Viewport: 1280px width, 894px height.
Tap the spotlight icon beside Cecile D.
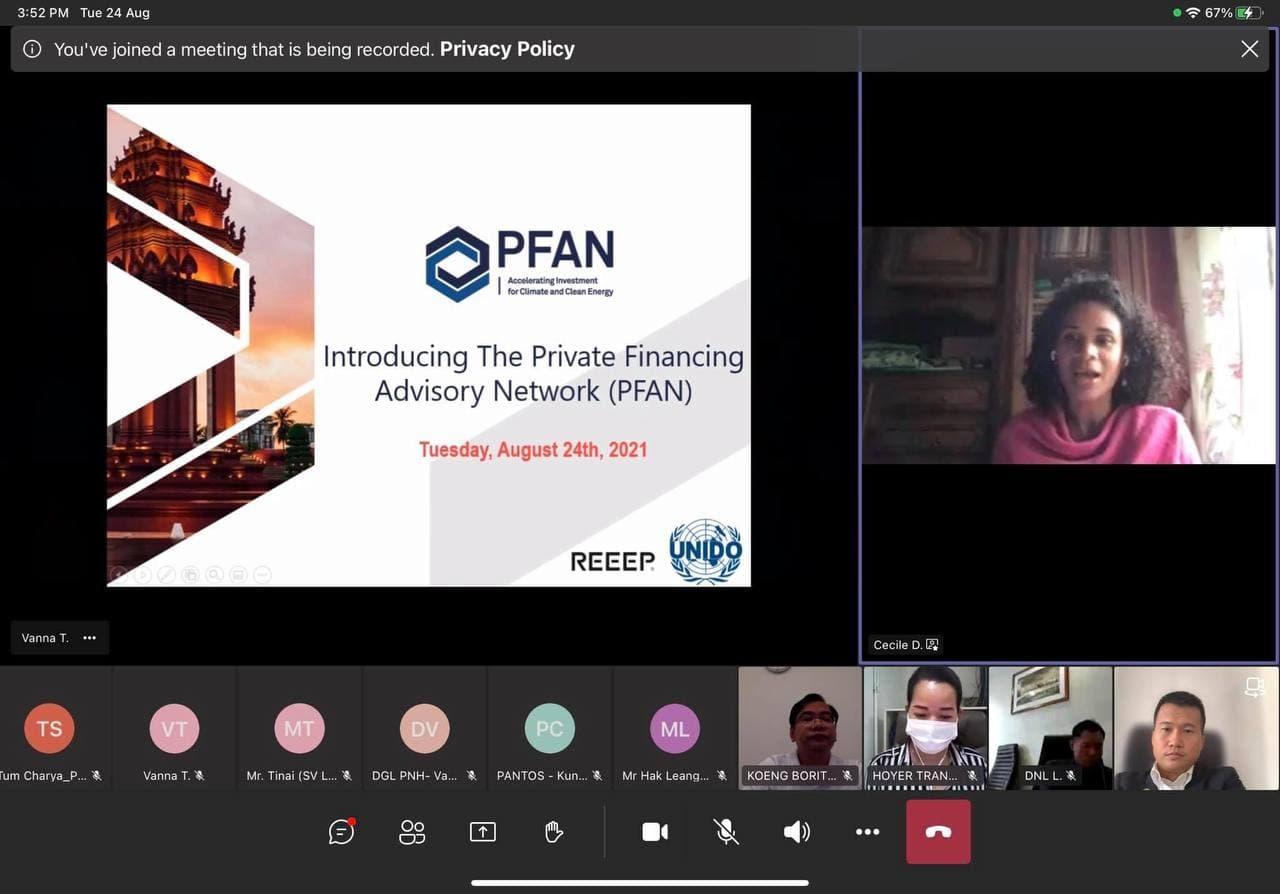pyautogui.click(x=932, y=645)
